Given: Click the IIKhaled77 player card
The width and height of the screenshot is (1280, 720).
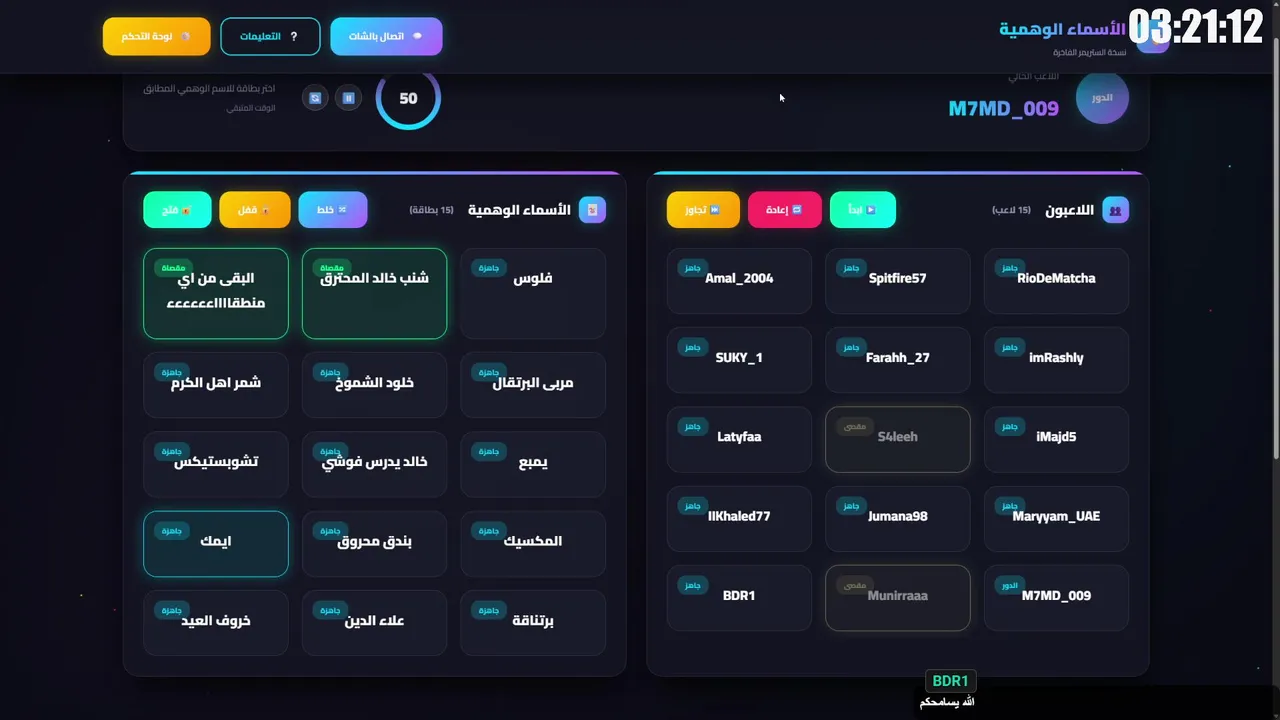Looking at the screenshot, I should [739, 519].
